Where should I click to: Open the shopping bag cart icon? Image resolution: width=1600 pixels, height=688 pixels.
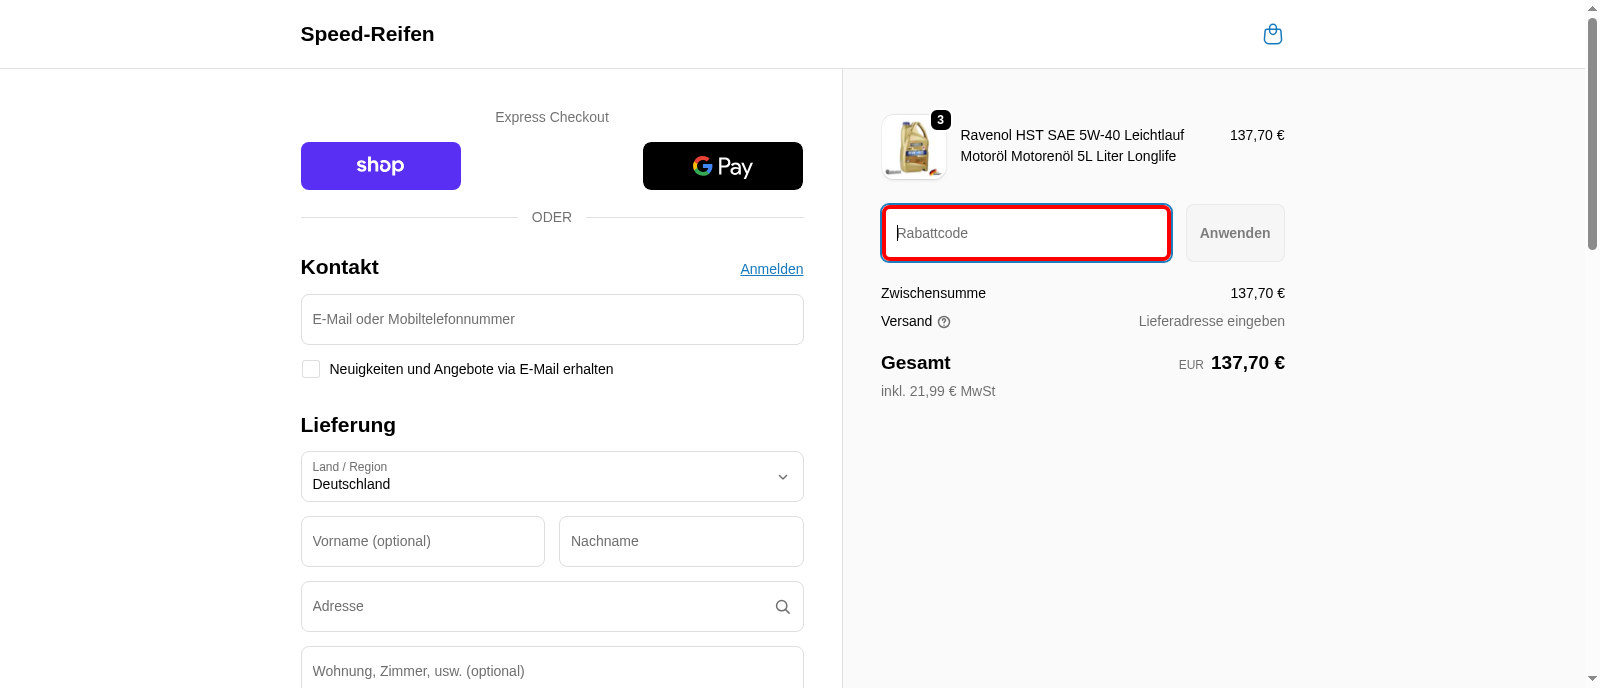[1272, 35]
